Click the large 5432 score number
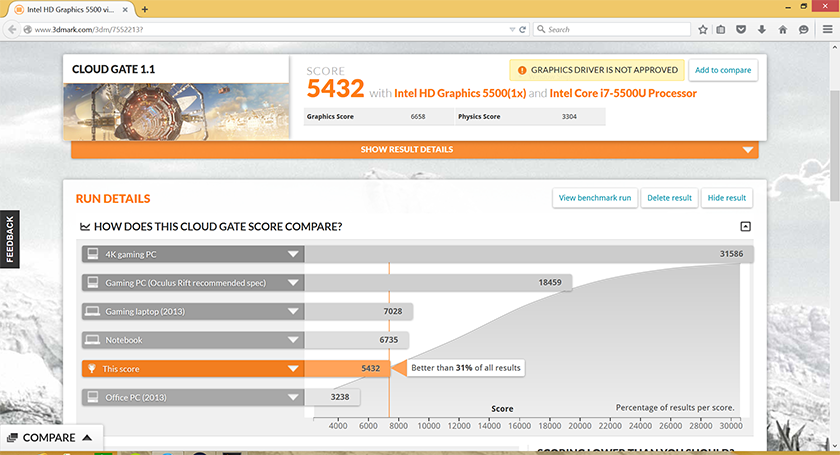The height and width of the screenshot is (455, 840). [335, 89]
